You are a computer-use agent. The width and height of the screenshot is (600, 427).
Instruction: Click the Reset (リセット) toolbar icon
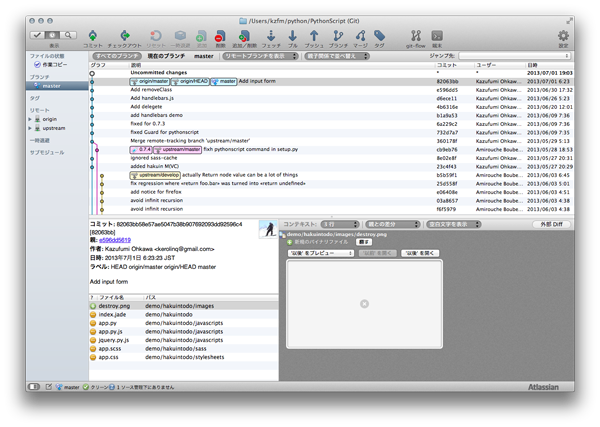tap(155, 36)
